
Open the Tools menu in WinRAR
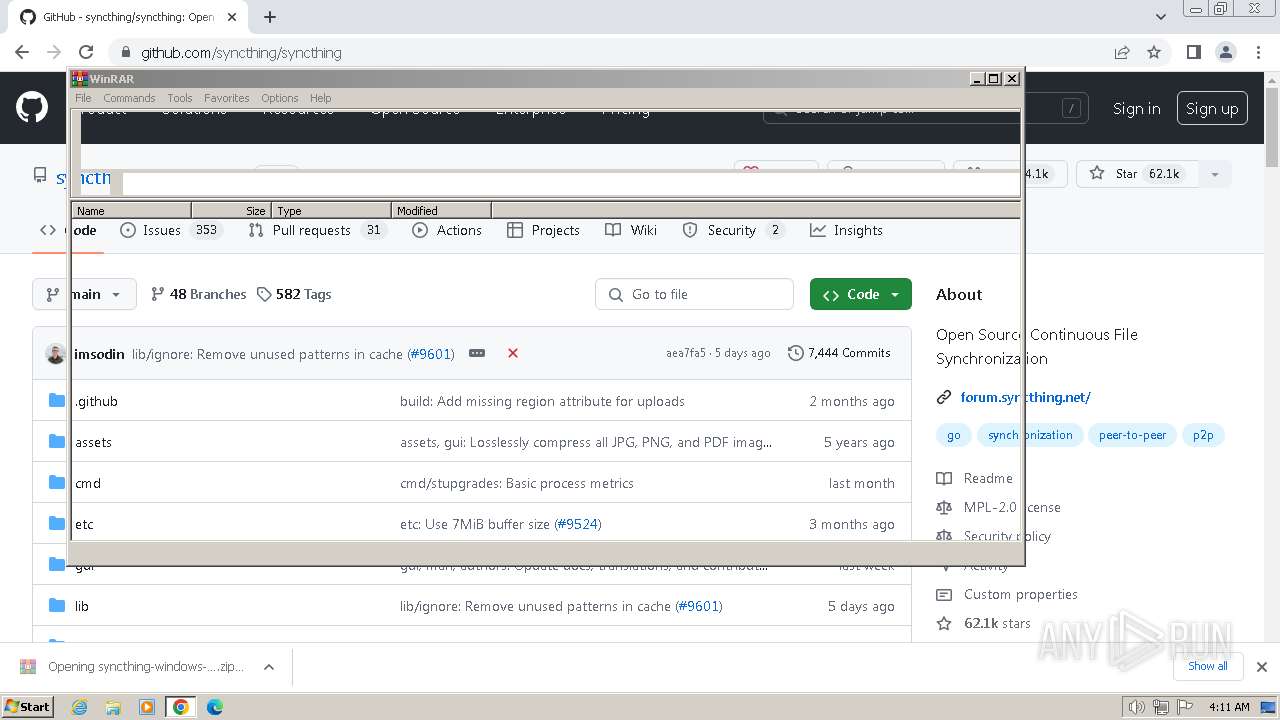(180, 98)
